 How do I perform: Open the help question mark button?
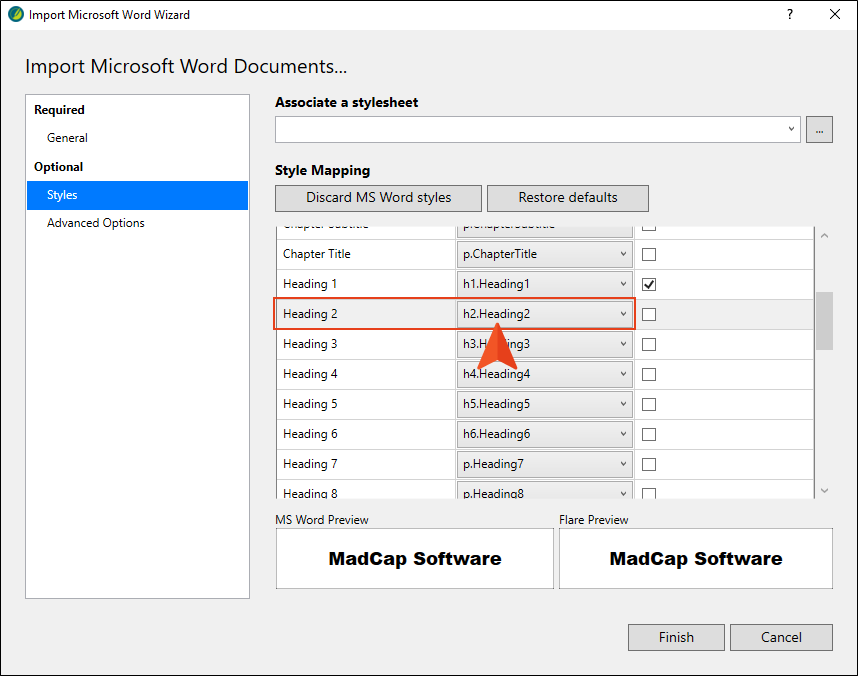click(x=790, y=14)
